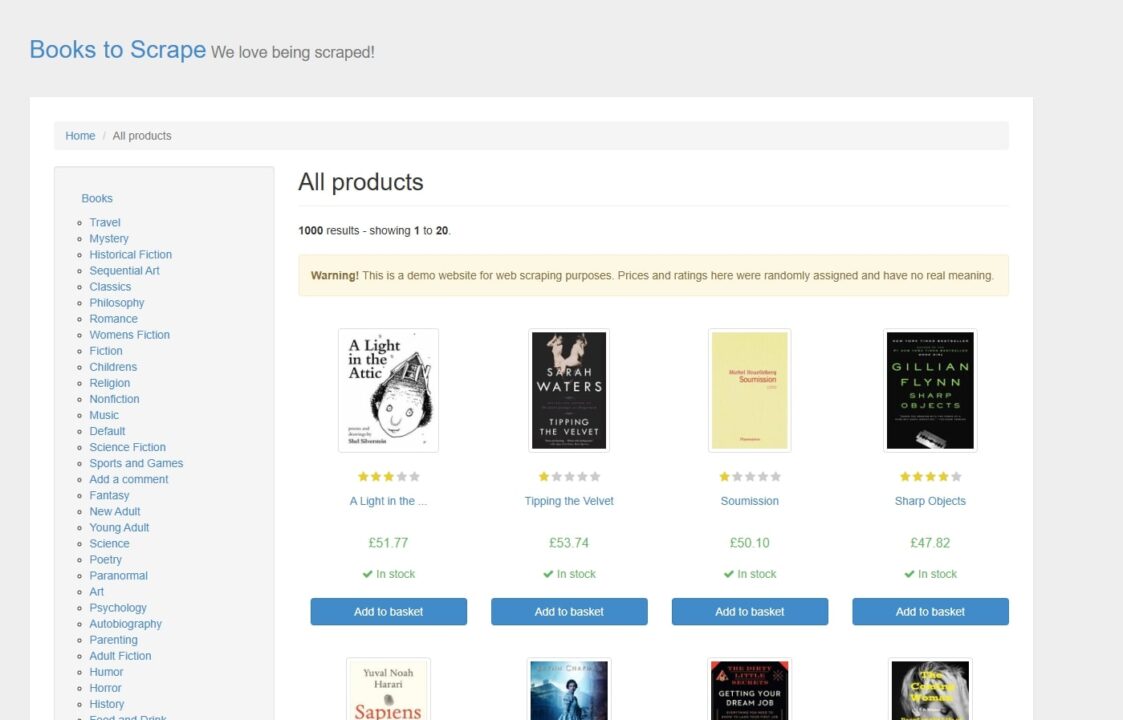Open the Mystery category
The width and height of the screenshot is (1123, 720).
[x=108, y=238]
